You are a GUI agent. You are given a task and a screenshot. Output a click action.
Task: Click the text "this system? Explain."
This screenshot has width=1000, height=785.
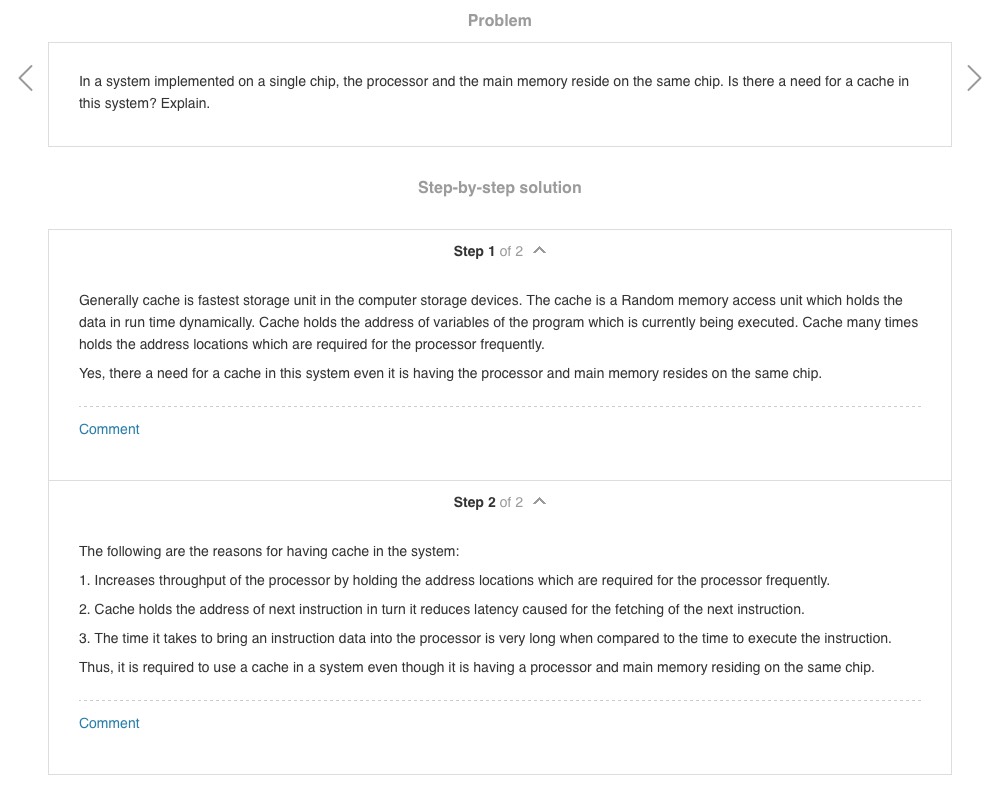click(x=144, y=103)
